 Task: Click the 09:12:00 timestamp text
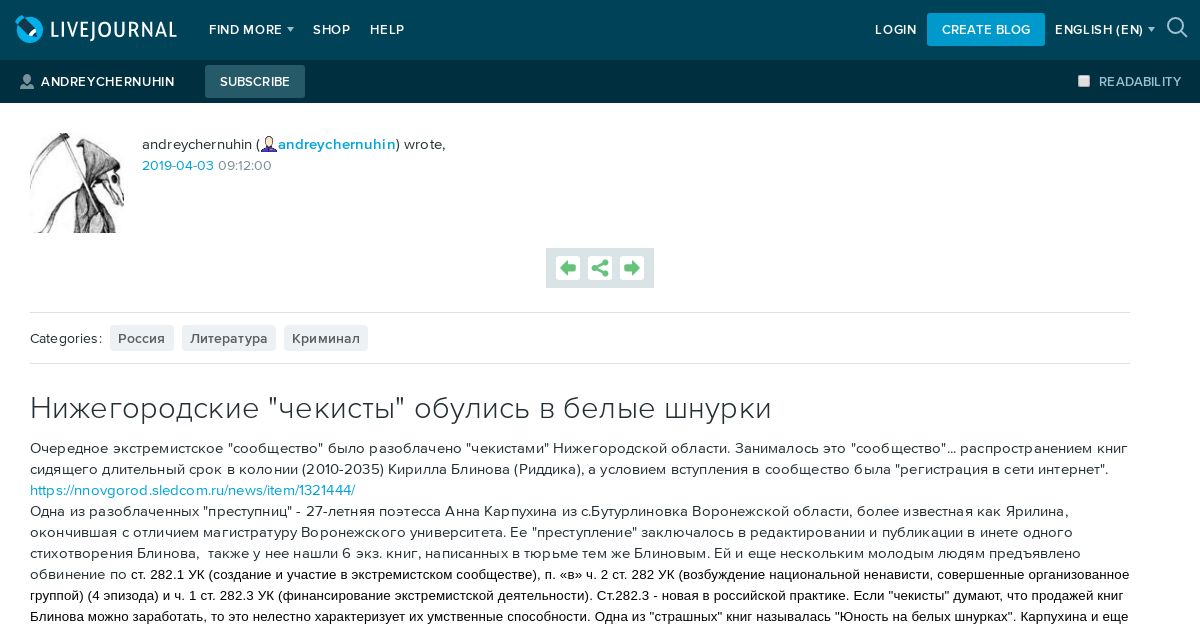coord(245,165)
